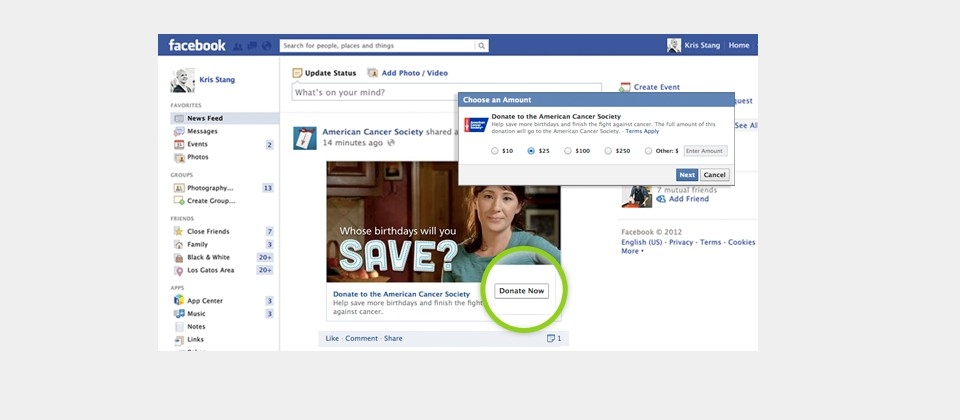This screenshot has height=420, width=960.
Task: Choose the $250 donation radio button
Action: click(608, 151)
